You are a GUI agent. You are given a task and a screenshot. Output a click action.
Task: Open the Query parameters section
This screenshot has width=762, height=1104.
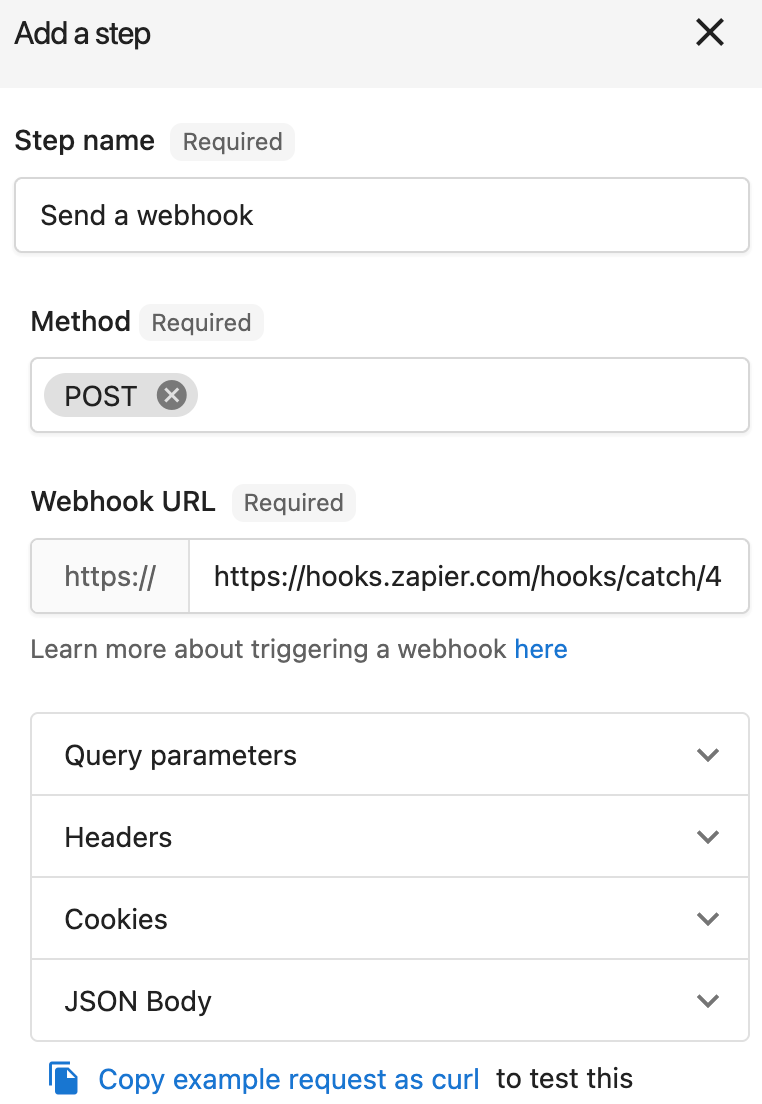389,755
